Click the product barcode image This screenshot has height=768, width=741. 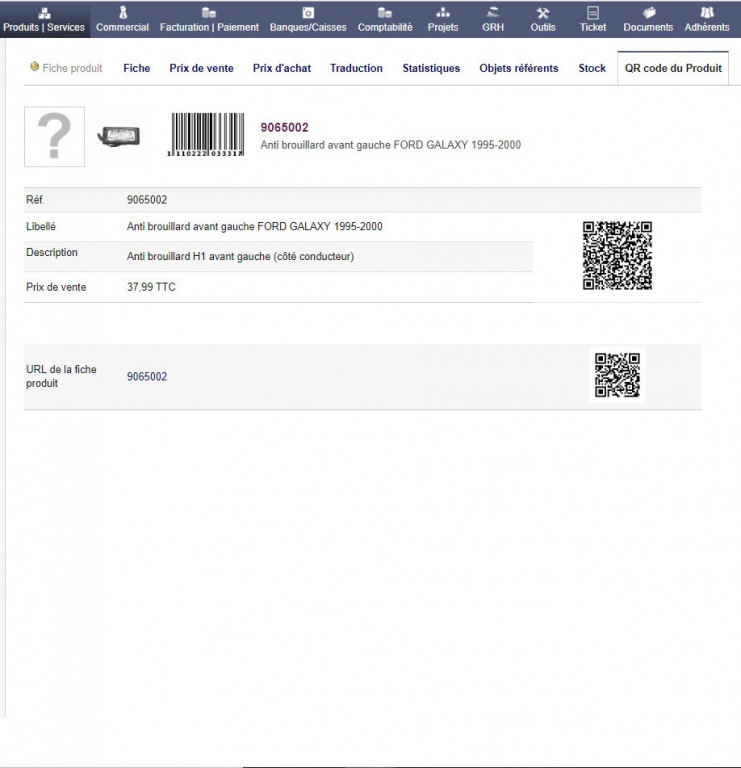[206, 135]
